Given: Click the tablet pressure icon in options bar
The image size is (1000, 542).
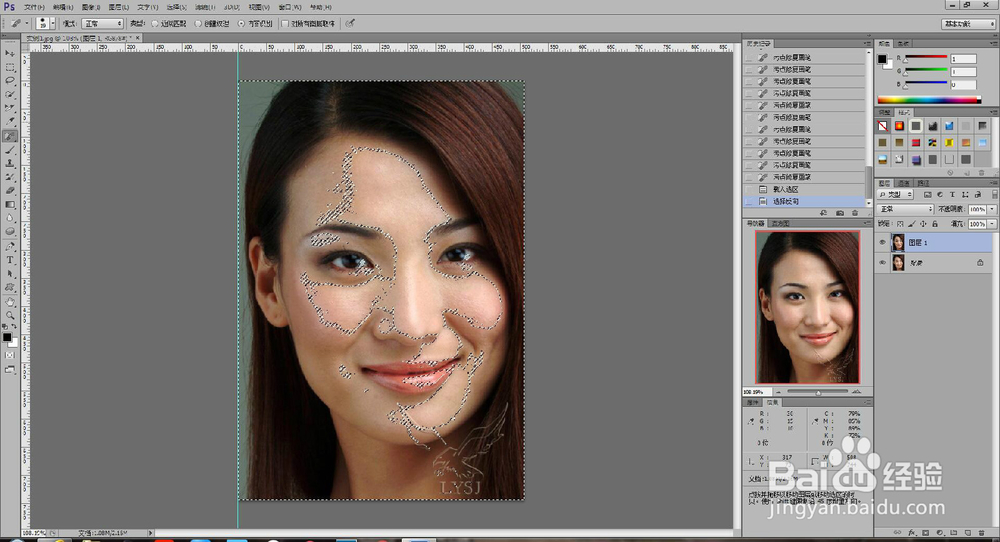Looking at the screenshot, I should (349, 23).
